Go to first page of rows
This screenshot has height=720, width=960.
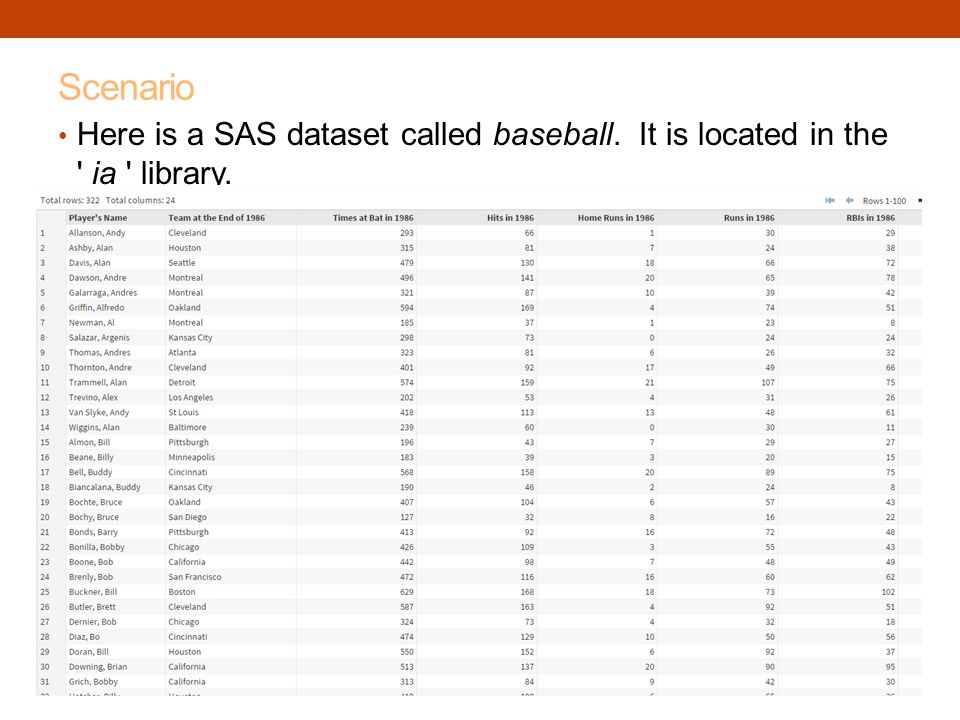pyautogui.click(x=830, y=200)
